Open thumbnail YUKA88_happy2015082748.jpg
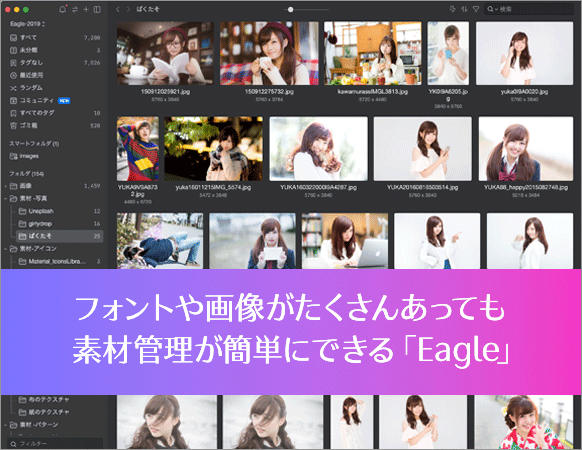This screenshot has height=450, width=582. (526, 149)
